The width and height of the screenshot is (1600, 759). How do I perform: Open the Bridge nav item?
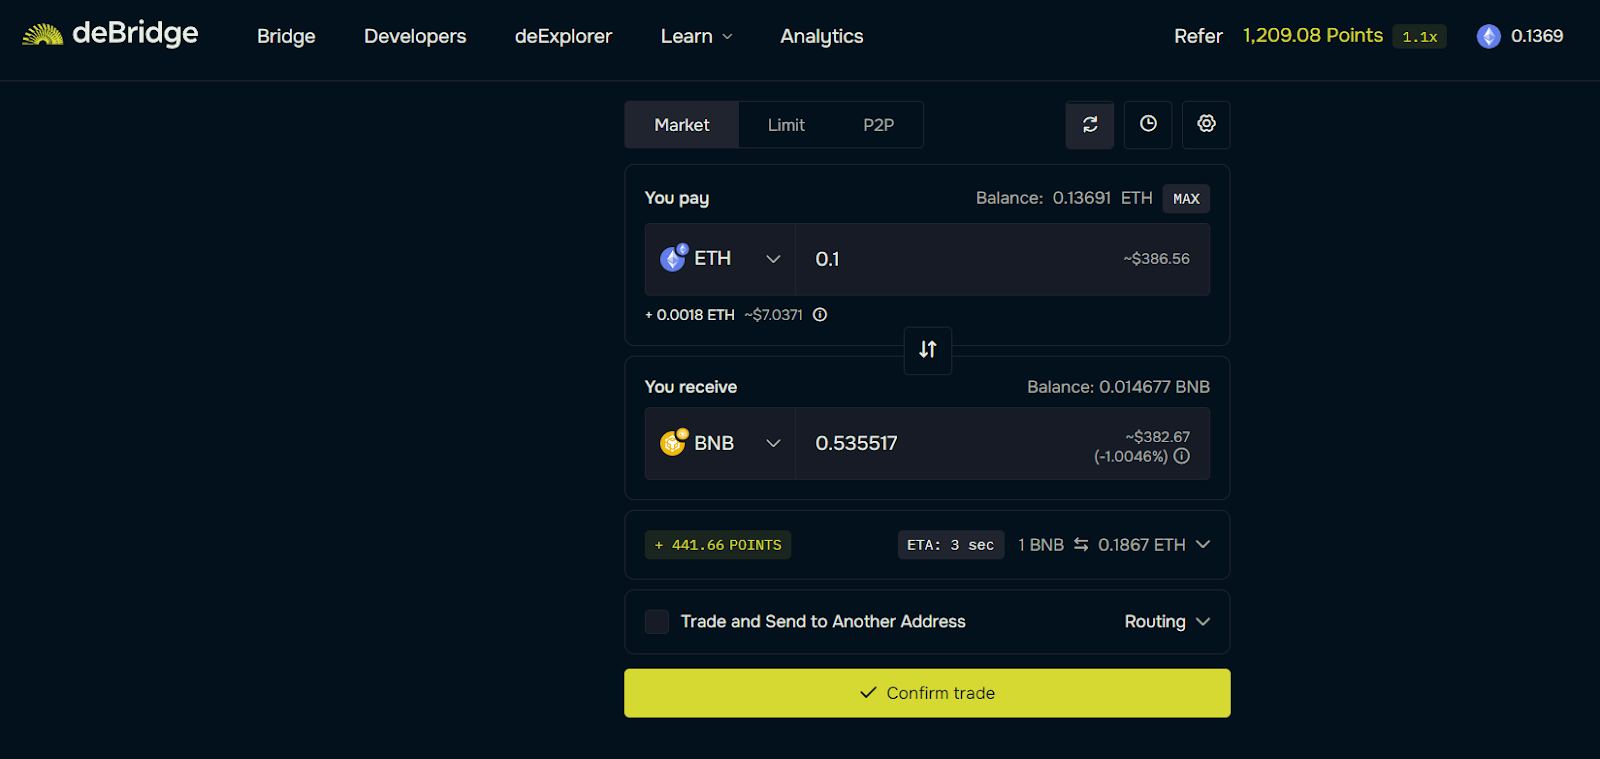click(286, 36)
